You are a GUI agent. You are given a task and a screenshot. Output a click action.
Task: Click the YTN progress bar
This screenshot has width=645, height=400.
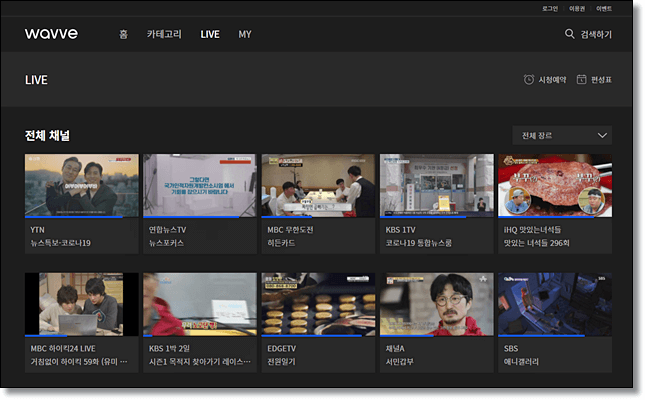pos(81,217)
